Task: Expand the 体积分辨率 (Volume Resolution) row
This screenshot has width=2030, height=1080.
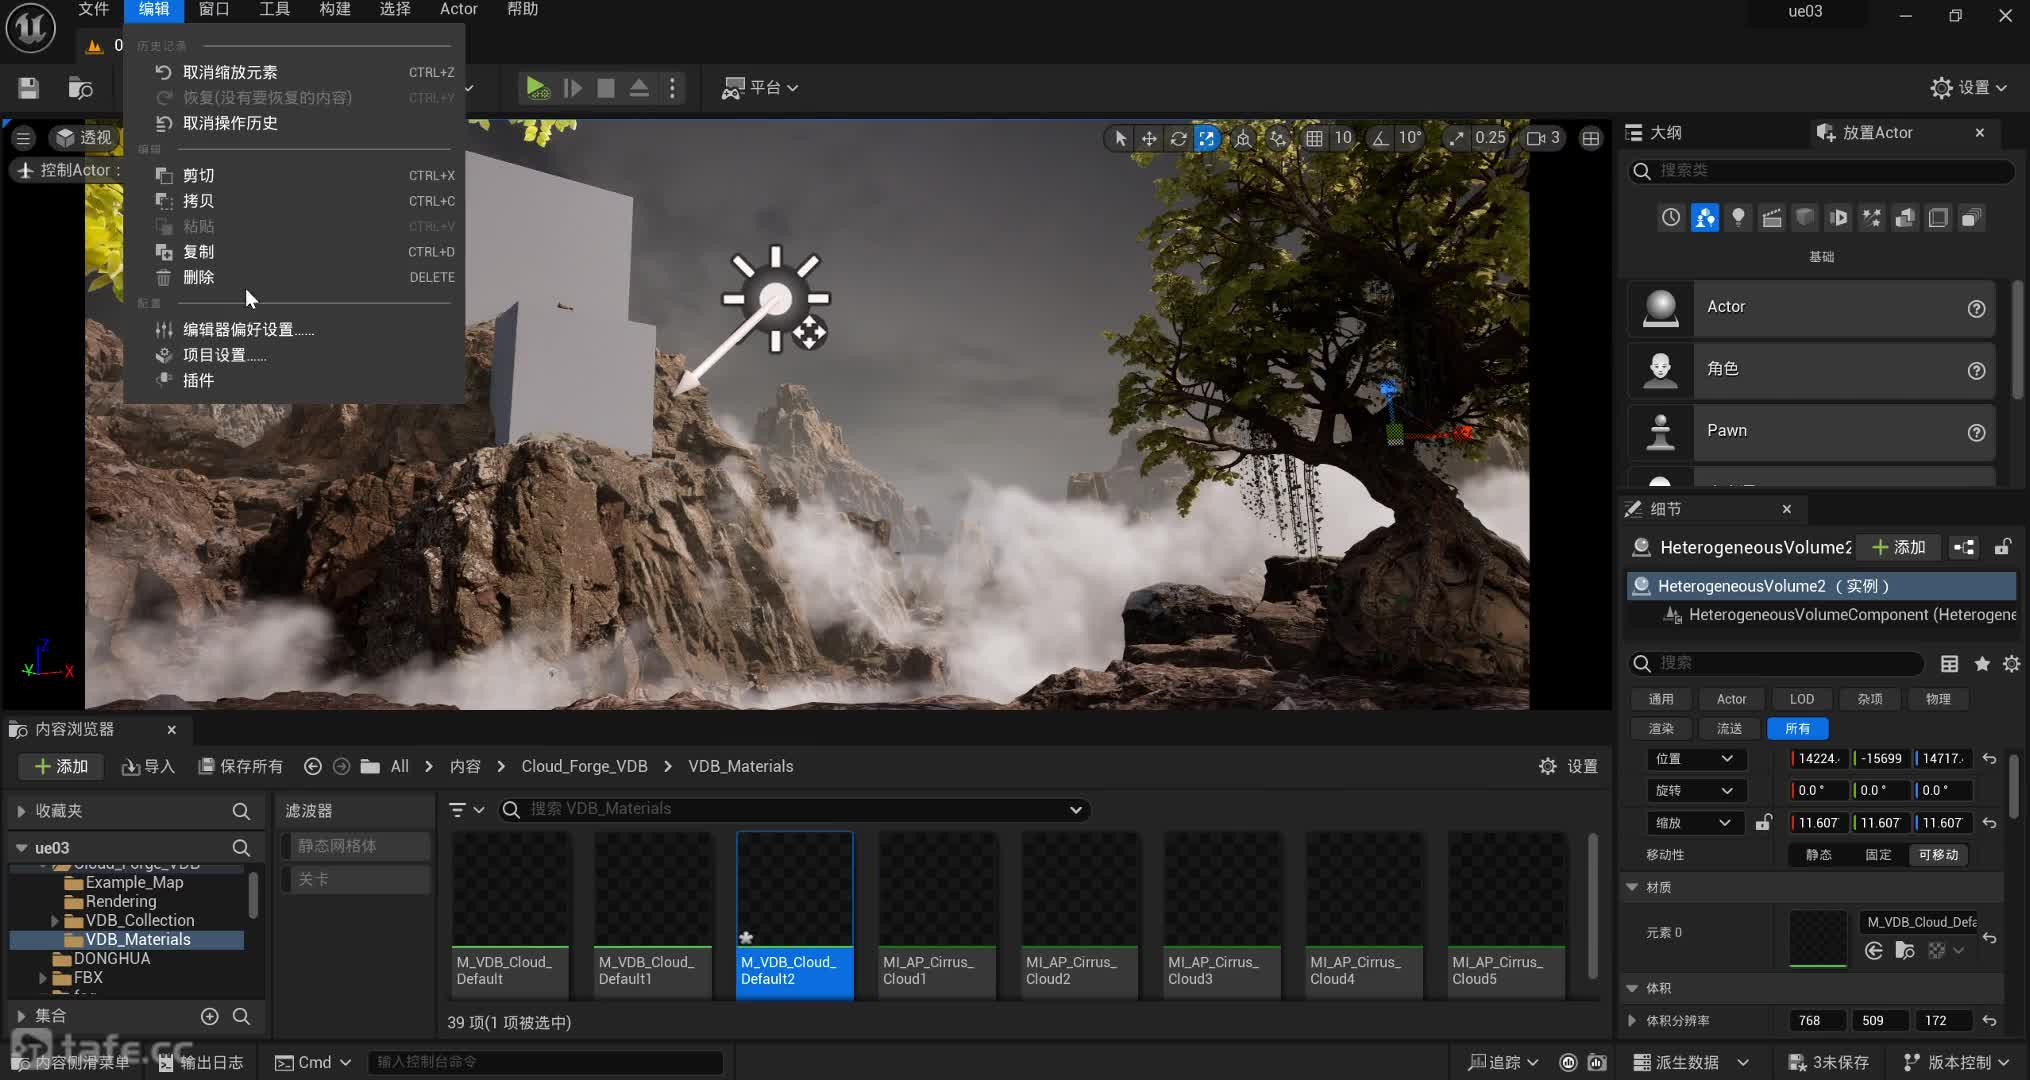Action: (x=1632, y=1021)
